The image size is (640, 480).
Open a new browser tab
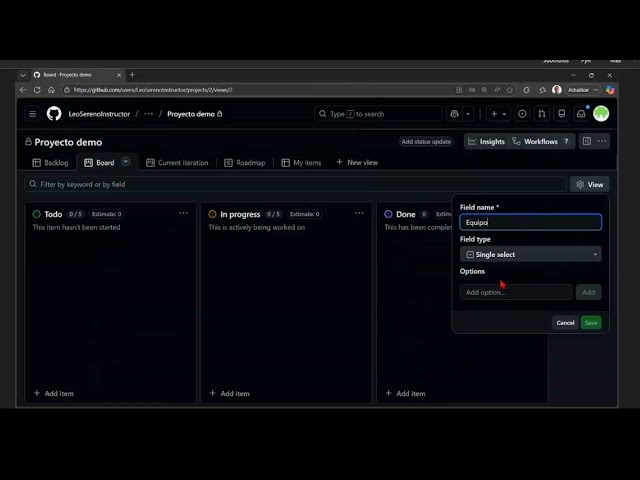point(132,75)
